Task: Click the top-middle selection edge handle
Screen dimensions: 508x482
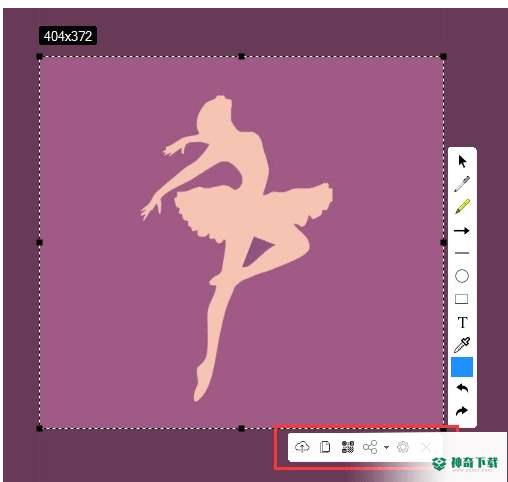Action: pos(241,56)
